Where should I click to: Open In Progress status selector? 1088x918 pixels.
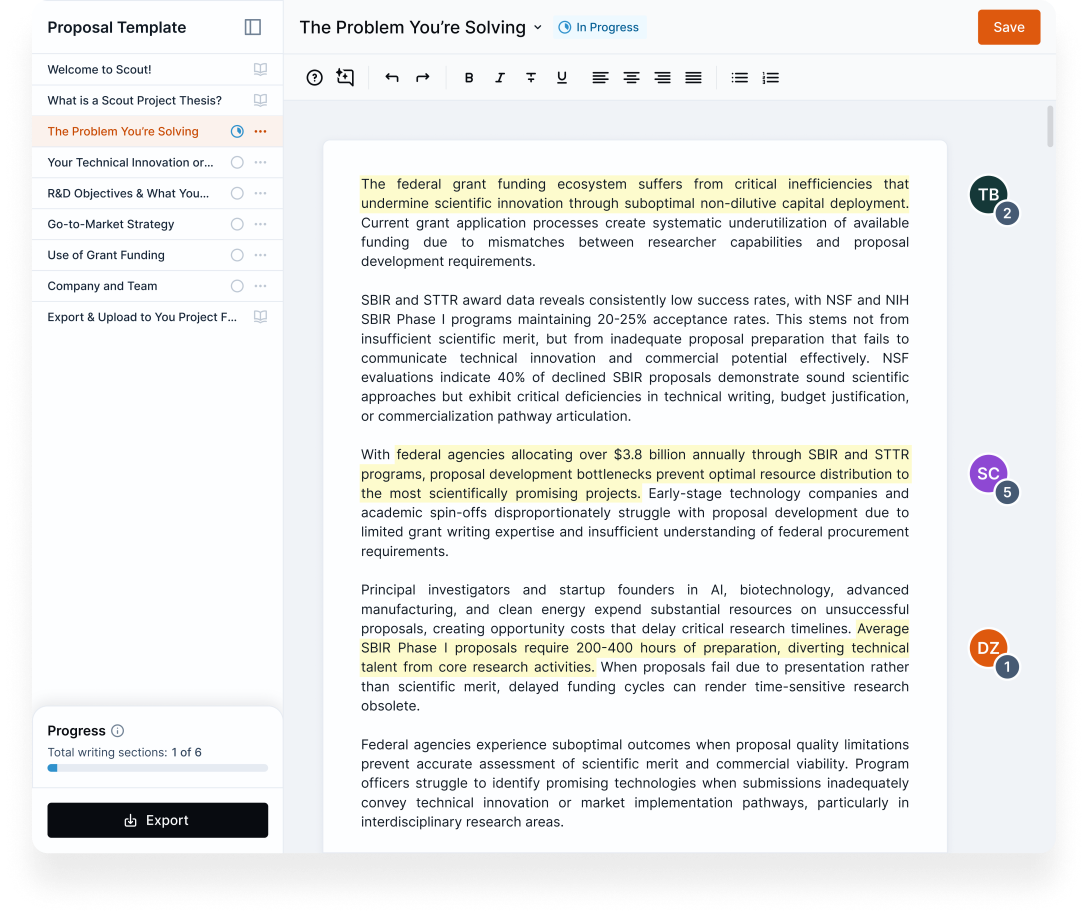[x=599, y=28]
